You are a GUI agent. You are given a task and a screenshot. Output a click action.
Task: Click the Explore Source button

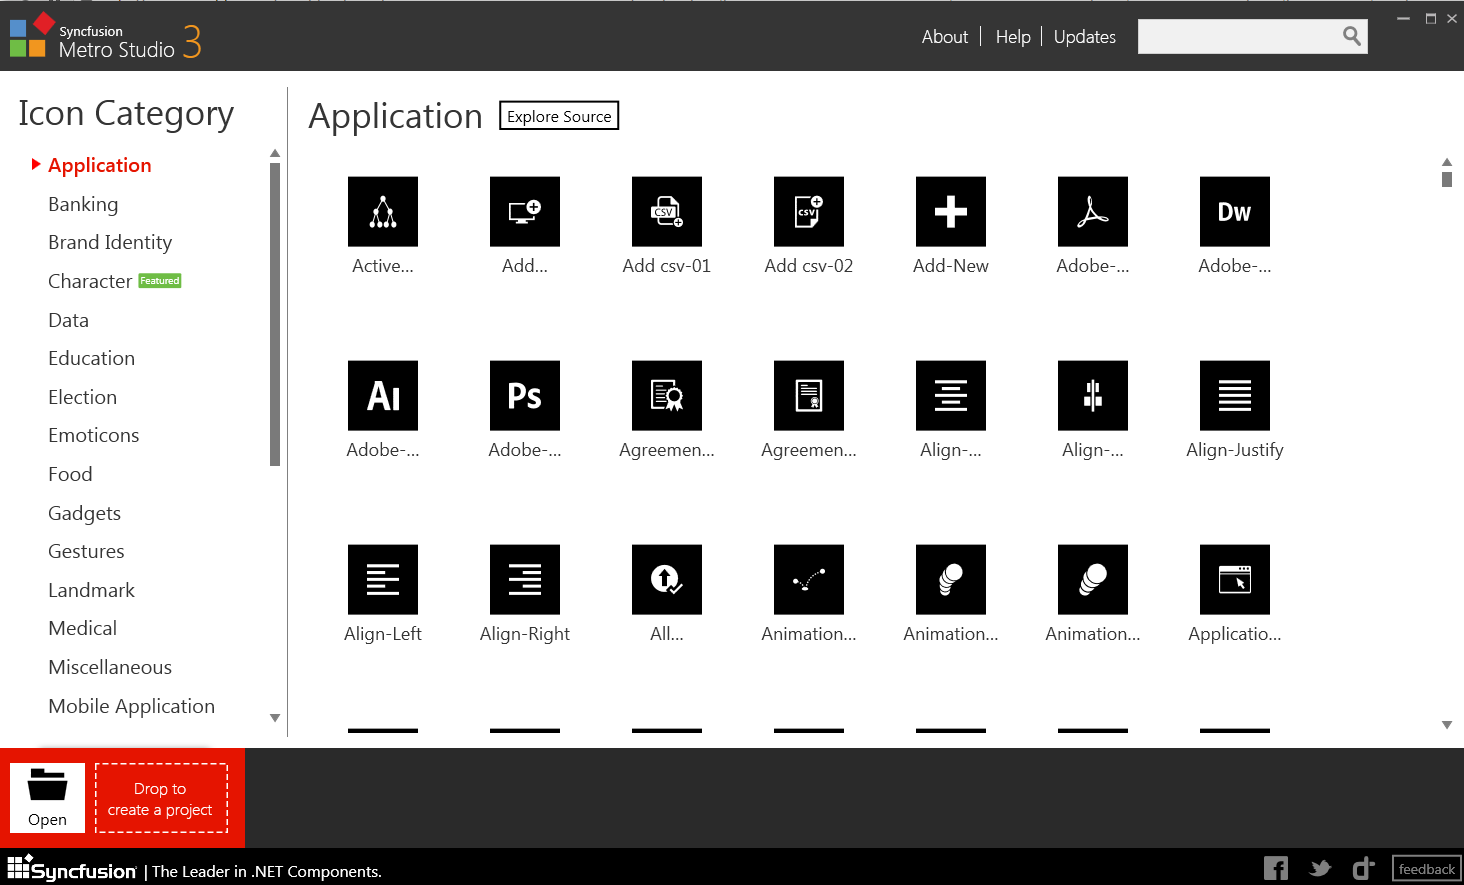pos(559,116)
